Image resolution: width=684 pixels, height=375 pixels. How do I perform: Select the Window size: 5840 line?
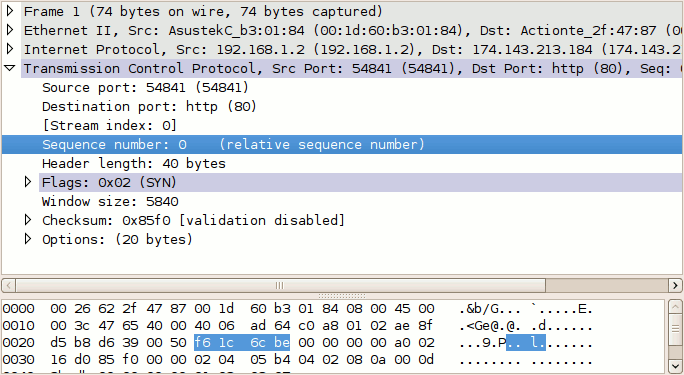(x=110, y=201)
